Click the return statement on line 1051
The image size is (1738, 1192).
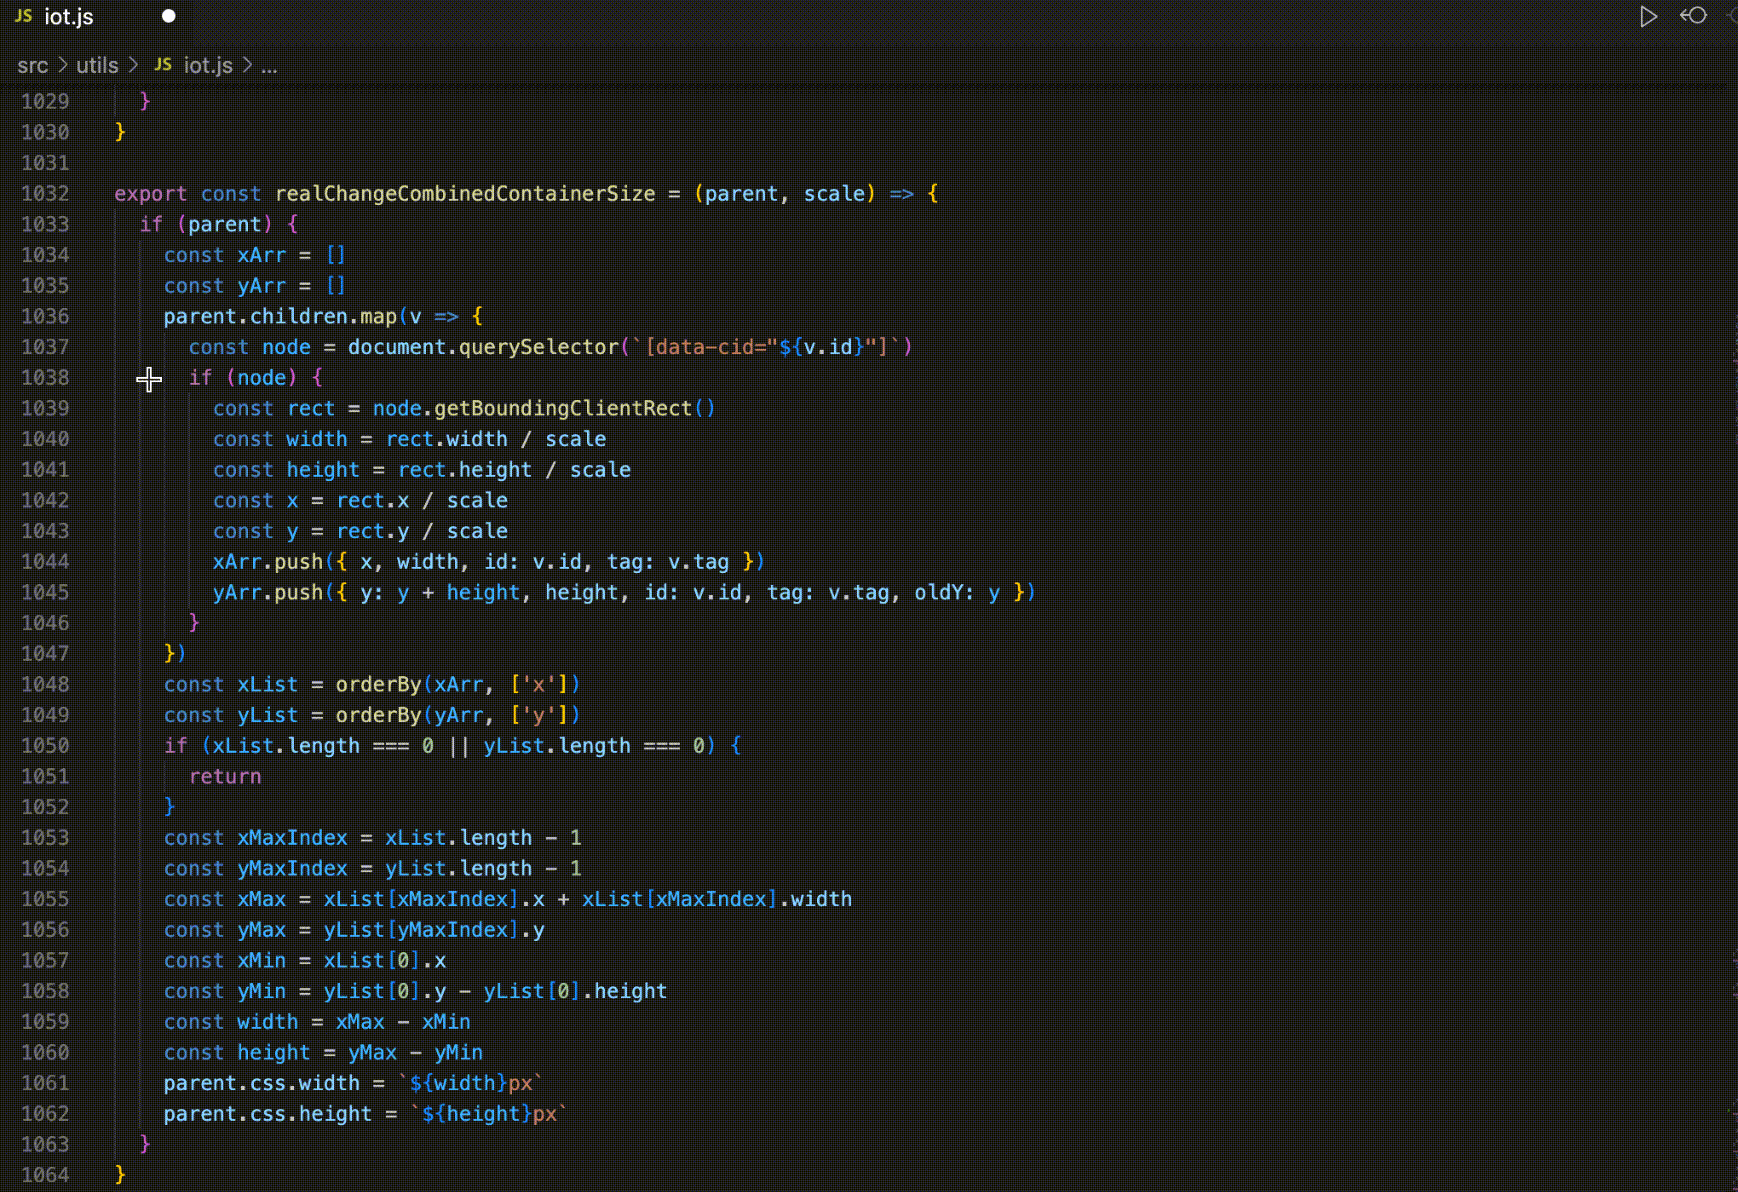point(225,776)
